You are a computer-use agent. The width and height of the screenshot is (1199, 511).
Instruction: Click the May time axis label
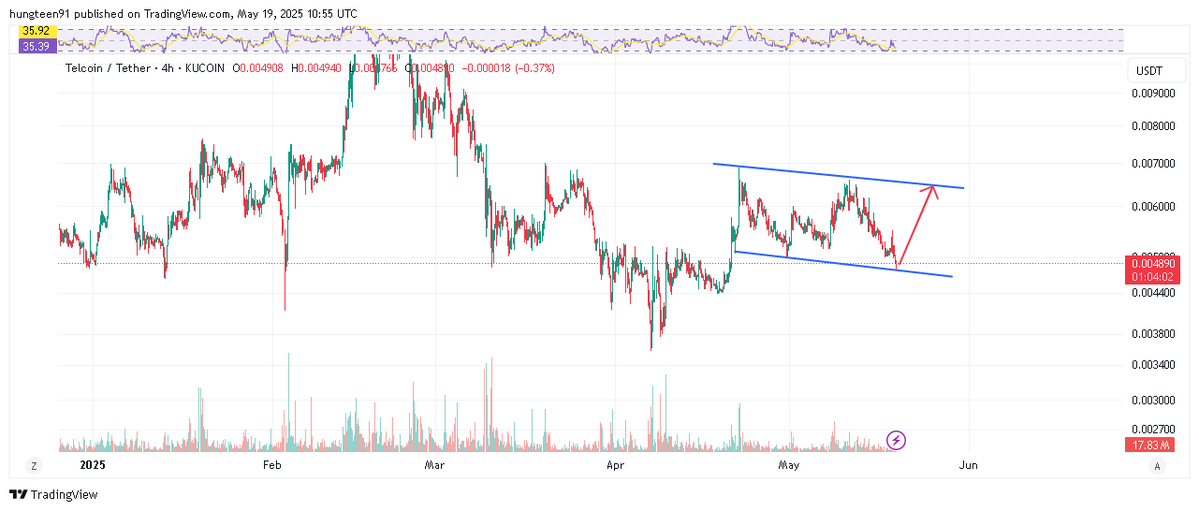point(789,465)
